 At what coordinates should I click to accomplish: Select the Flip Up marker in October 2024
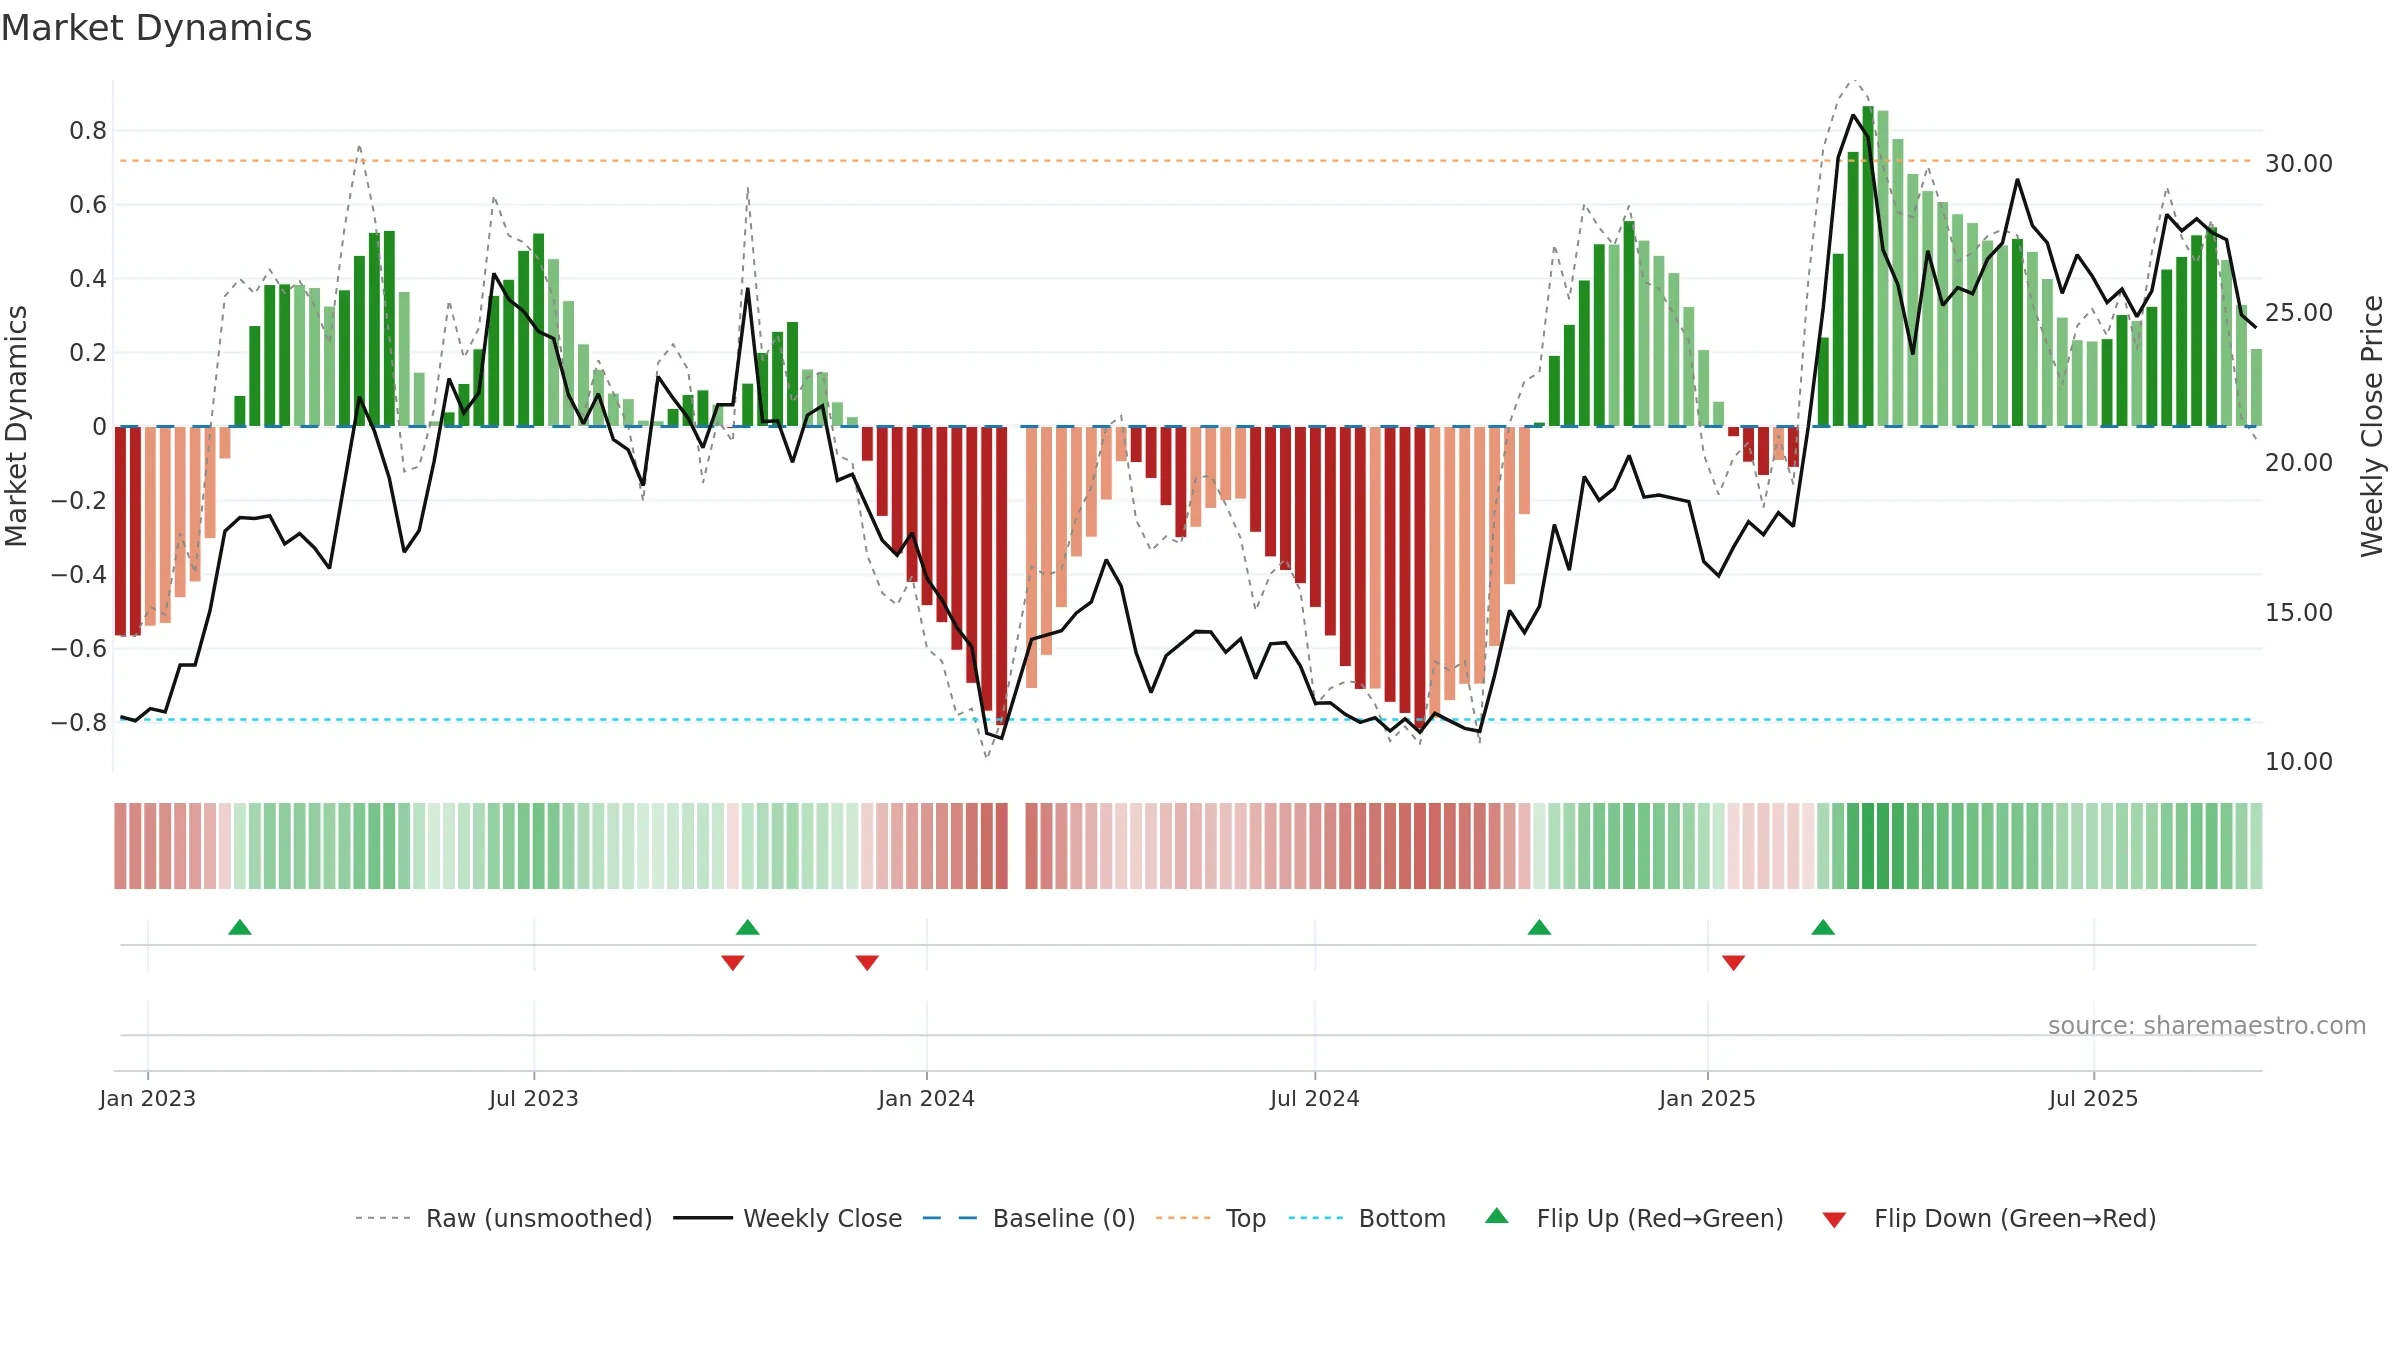coord(1540,927)
